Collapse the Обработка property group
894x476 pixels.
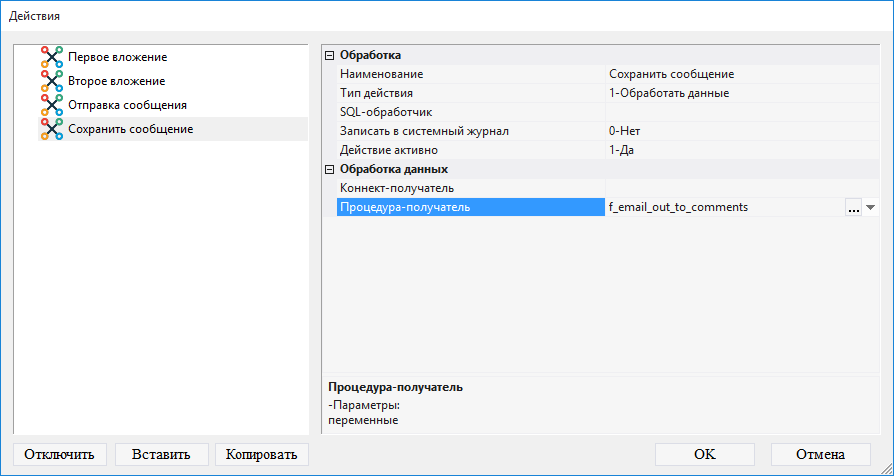click(x=330, y=55)
